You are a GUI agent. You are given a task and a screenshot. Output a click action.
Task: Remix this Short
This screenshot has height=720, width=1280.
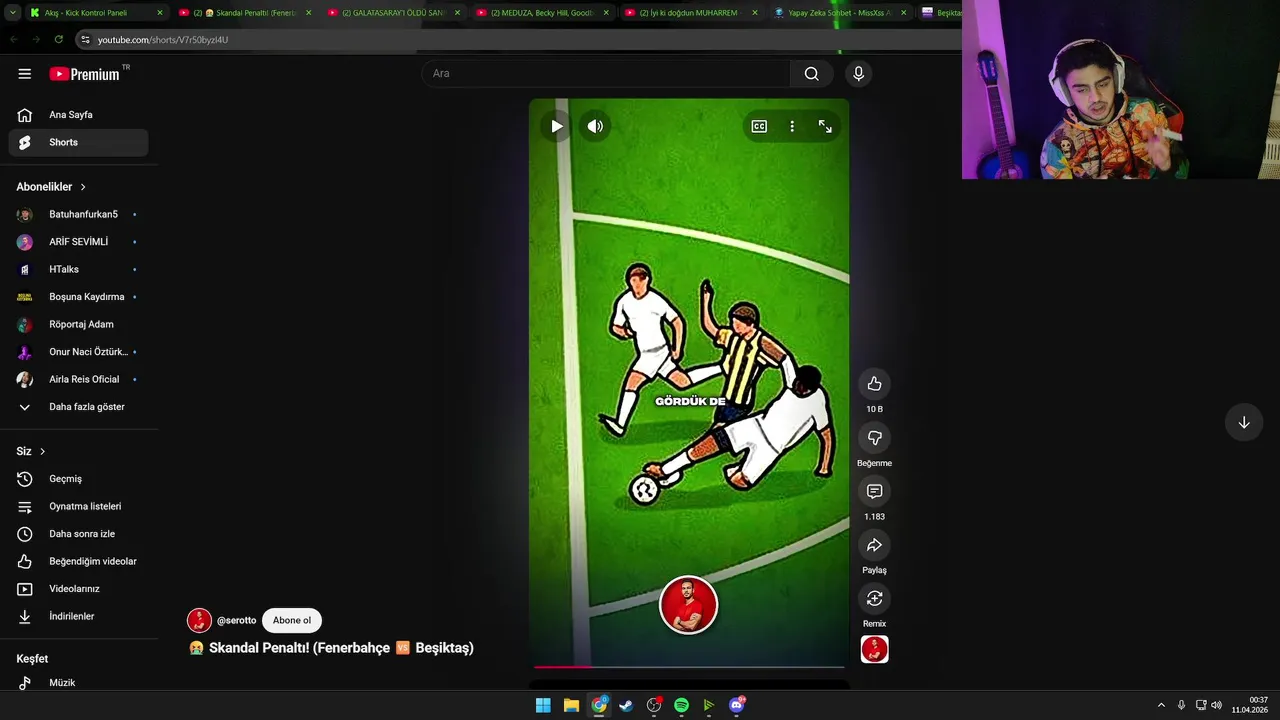(x=874, y=598)
